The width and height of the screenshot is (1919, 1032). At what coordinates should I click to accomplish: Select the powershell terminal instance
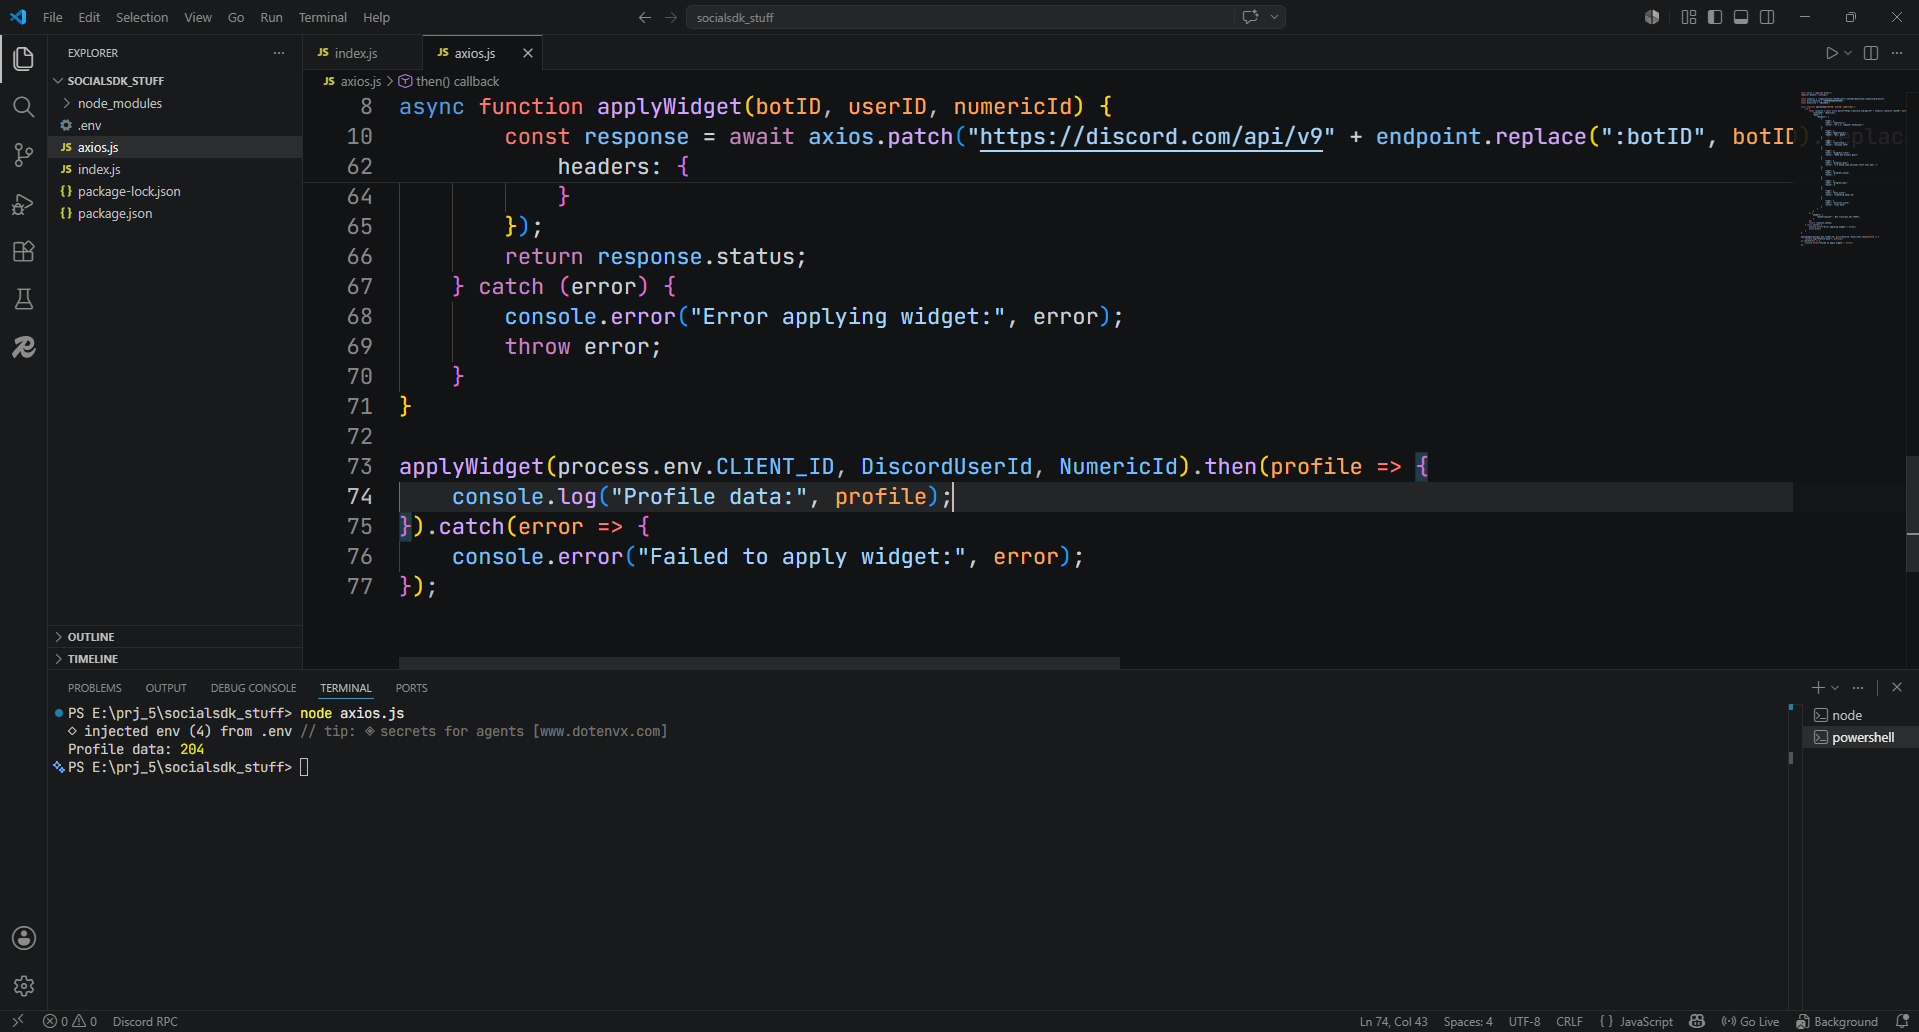coord(1860,737)
